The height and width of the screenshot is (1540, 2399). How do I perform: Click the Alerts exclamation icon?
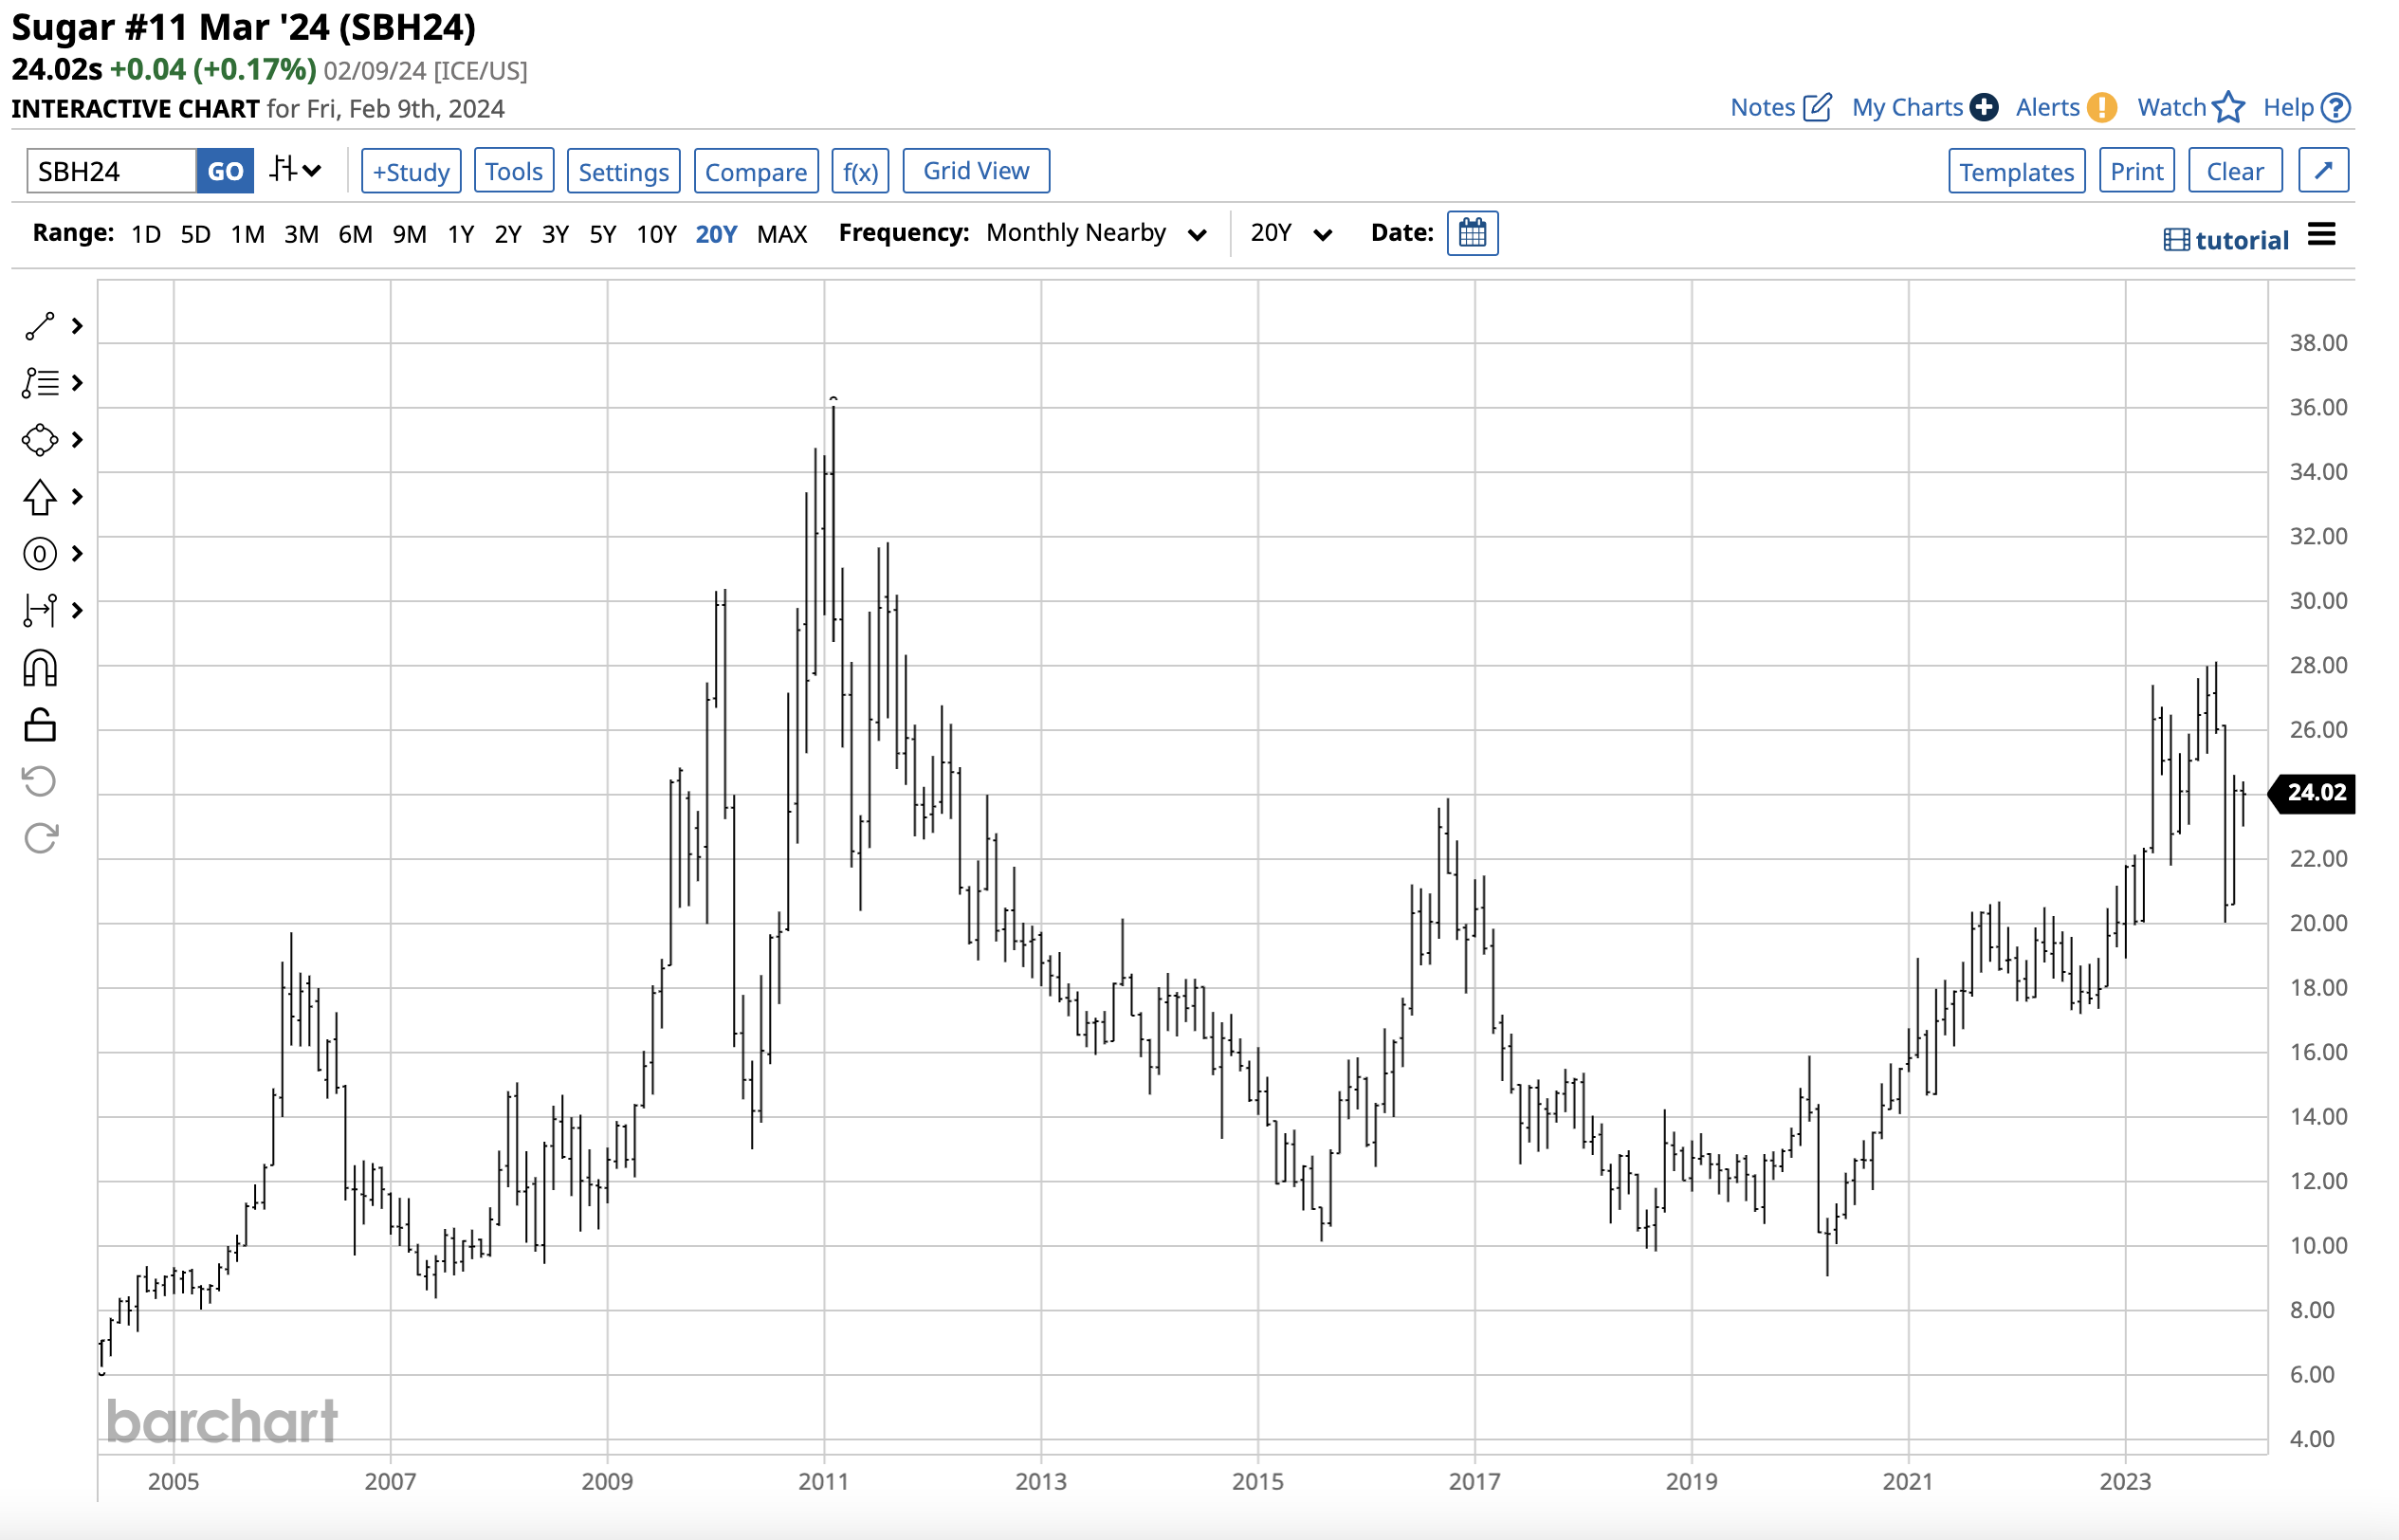pos(2102,107)
